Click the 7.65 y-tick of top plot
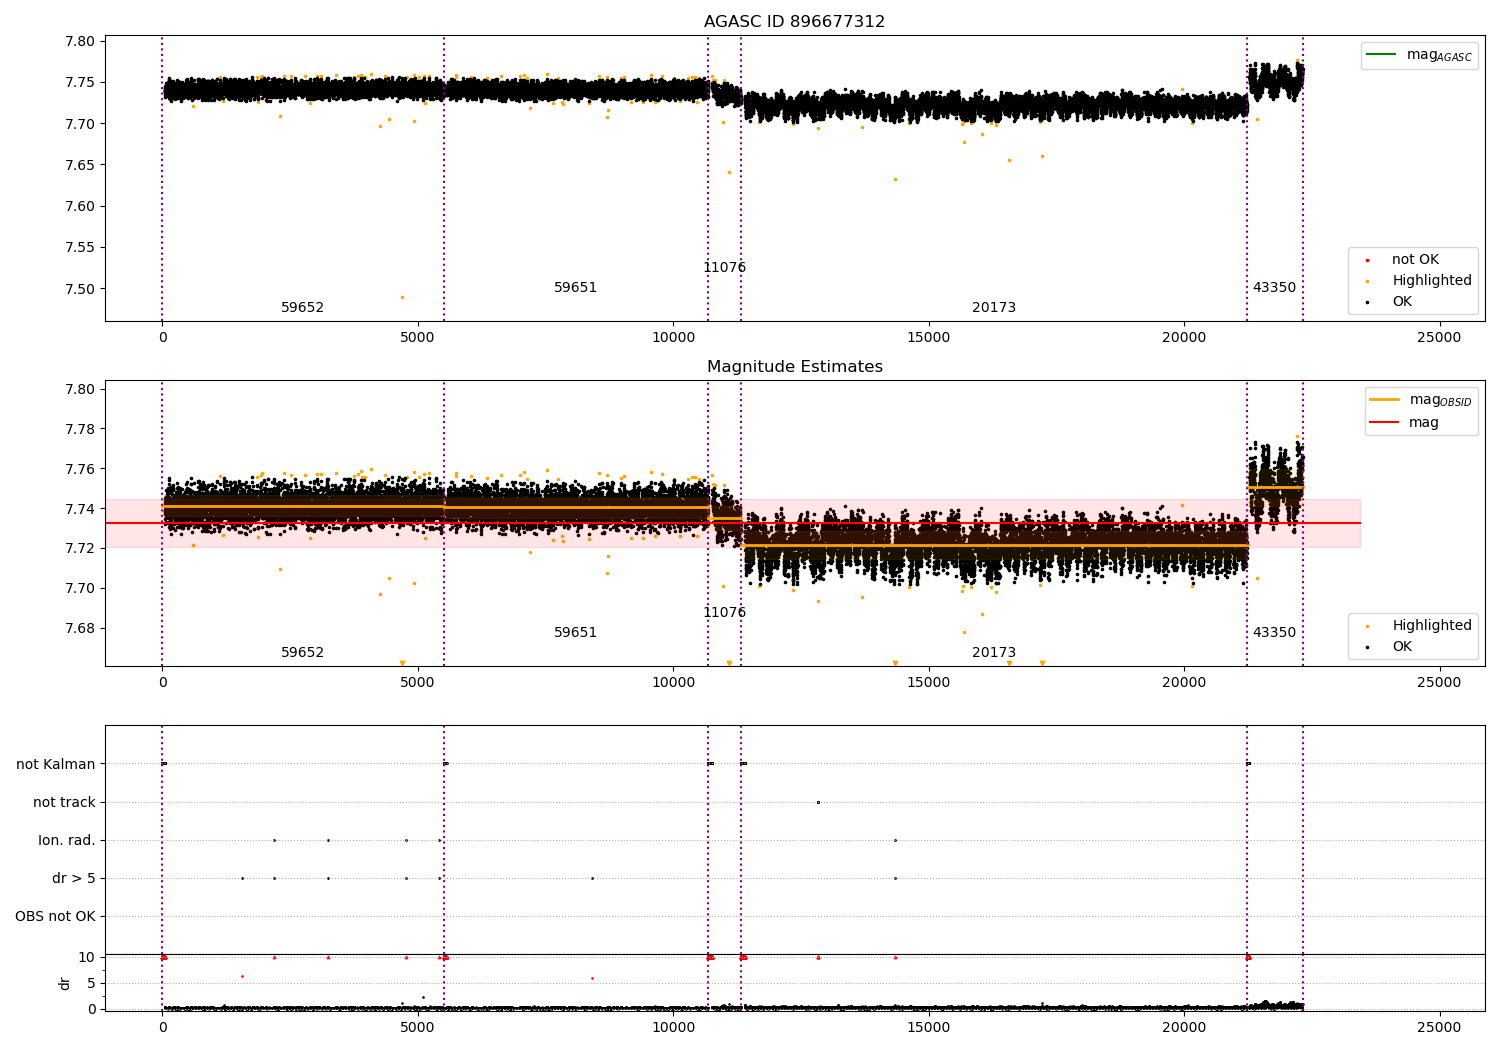Image resolution: width=1500 pixels, height=1050 pixels. tap(80, 165)
